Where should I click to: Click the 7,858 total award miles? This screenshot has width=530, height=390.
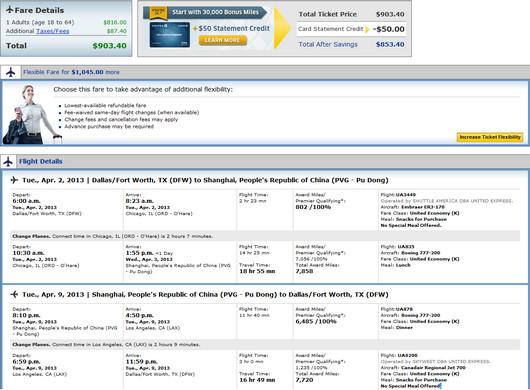(304, 271)
